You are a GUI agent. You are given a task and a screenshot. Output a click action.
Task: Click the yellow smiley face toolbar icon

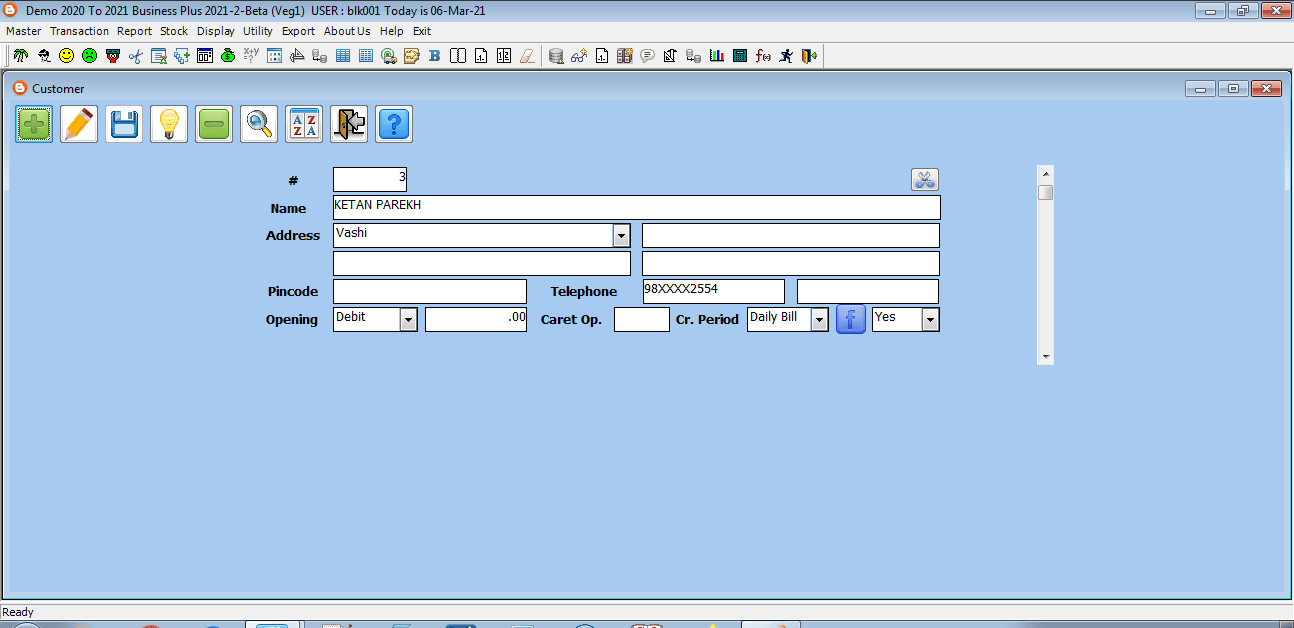pyautogui.click(x=66, y=56)
